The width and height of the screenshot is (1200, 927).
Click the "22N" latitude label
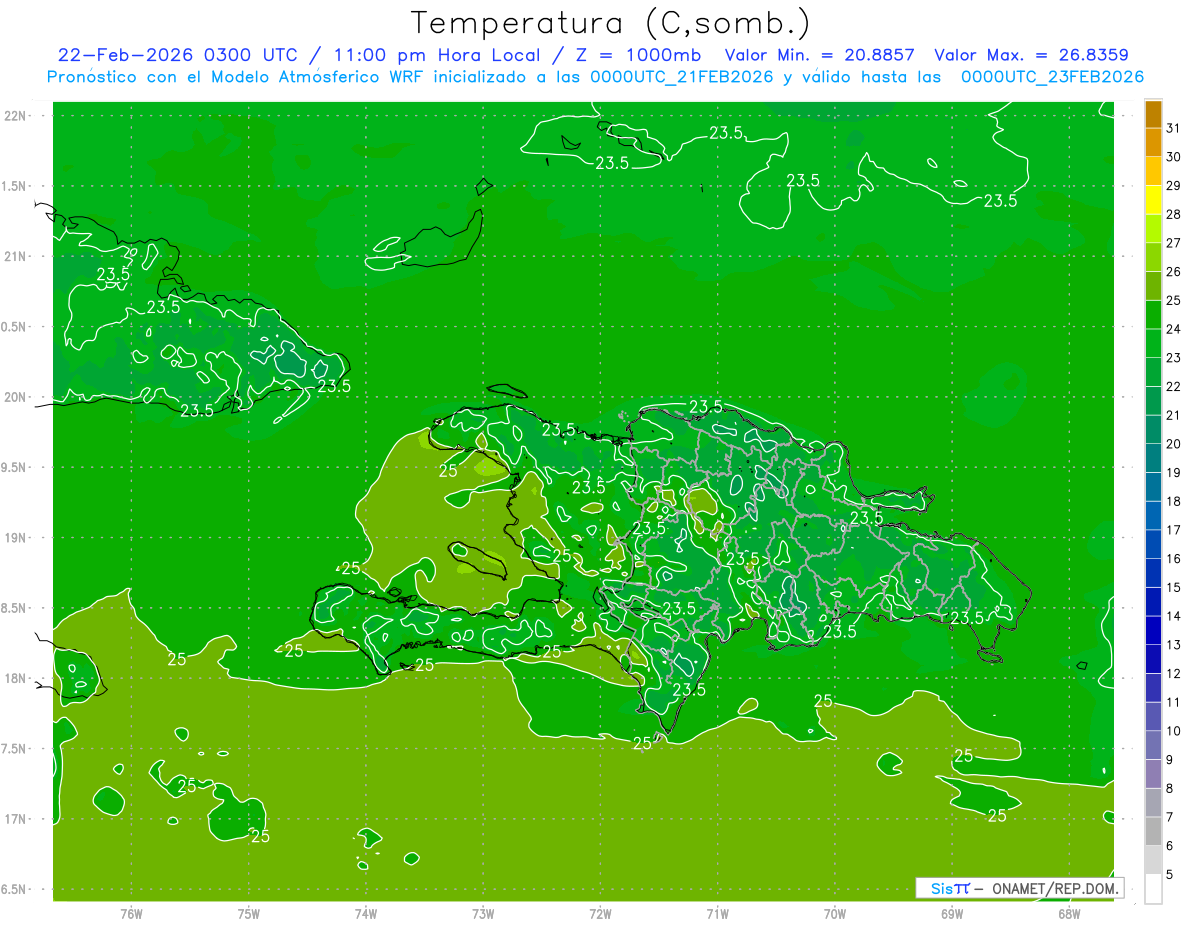pos(14,115)
